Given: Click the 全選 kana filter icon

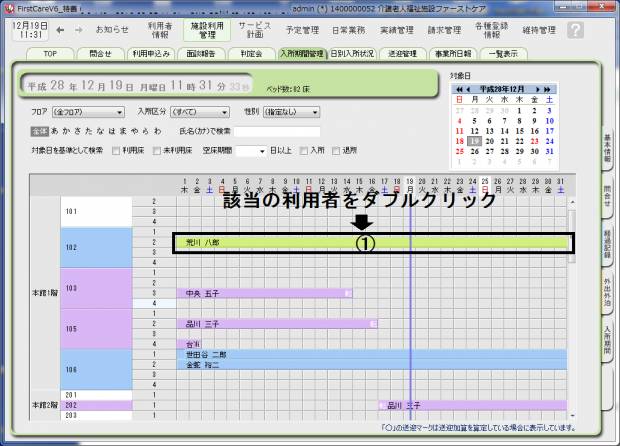Looking at the screenshot, I should click(39, 131).
